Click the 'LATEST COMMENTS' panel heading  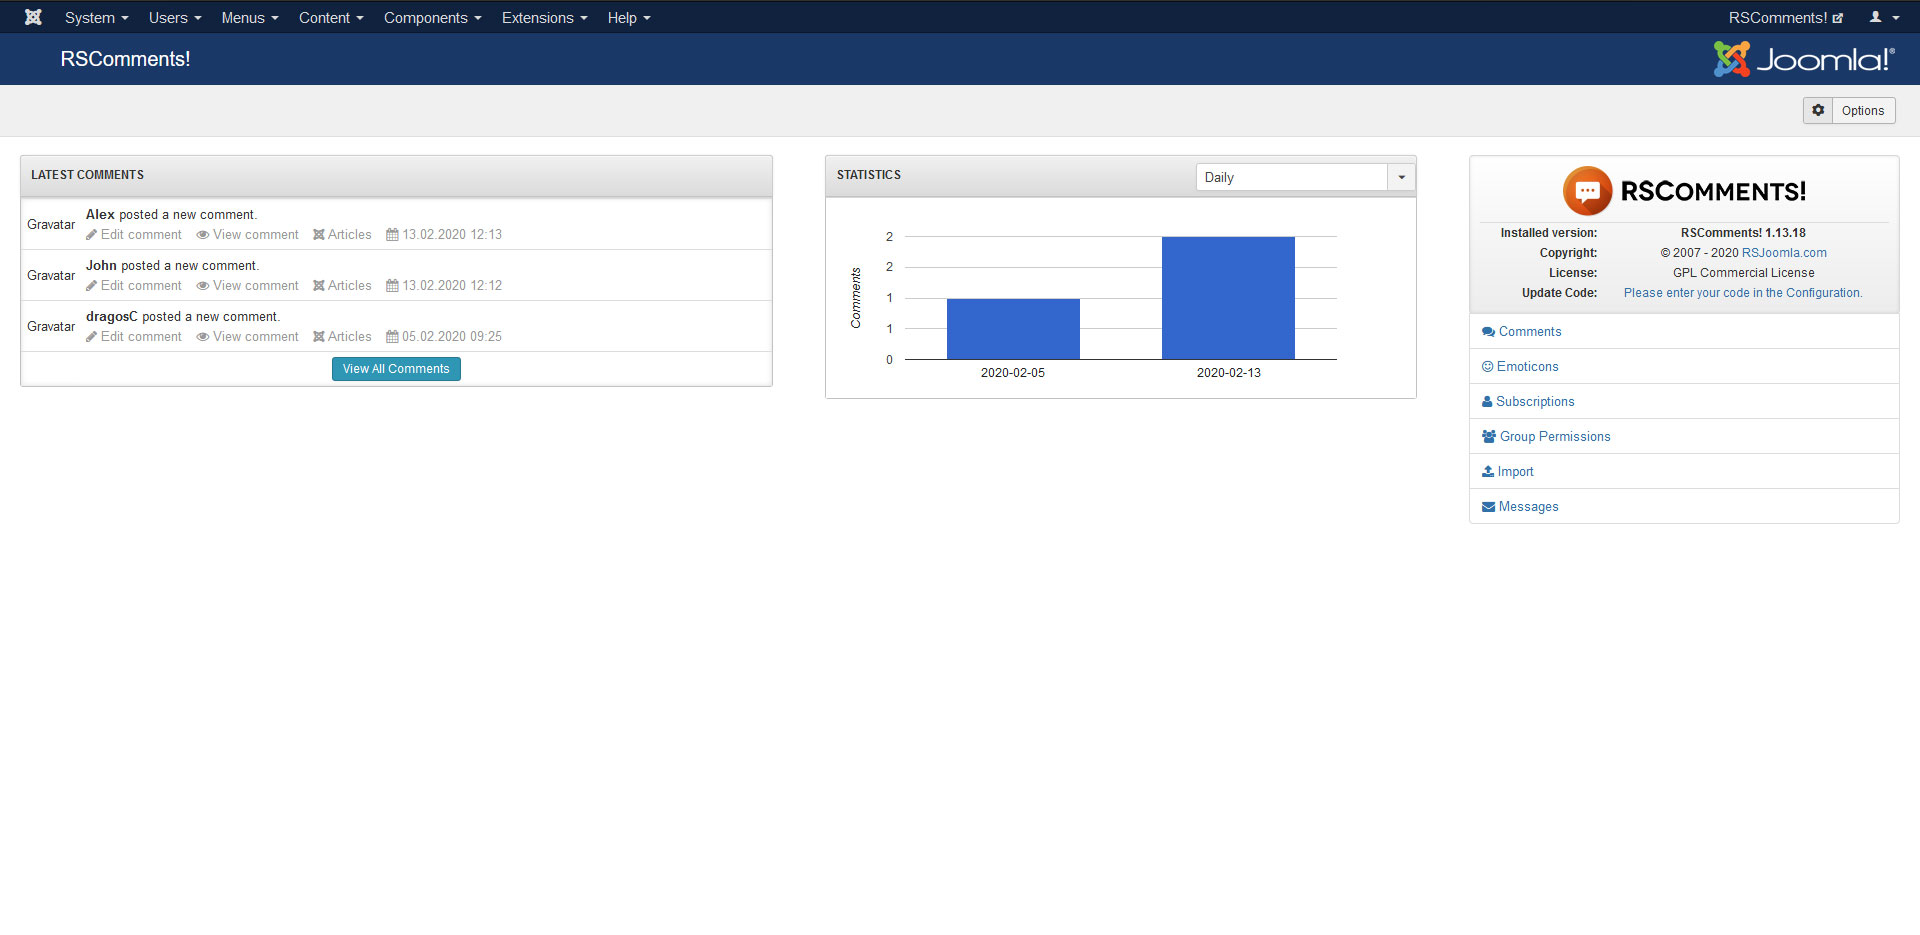click(87, 175)
